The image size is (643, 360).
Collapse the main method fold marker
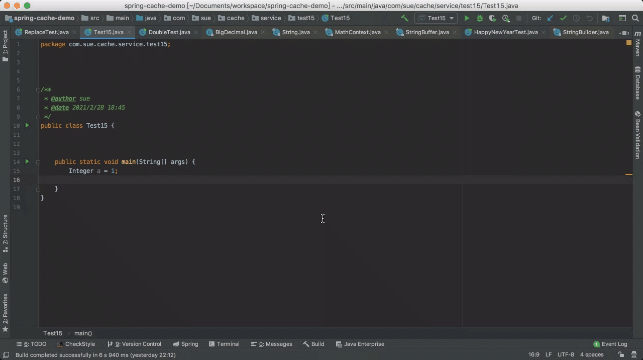point(38,162)
